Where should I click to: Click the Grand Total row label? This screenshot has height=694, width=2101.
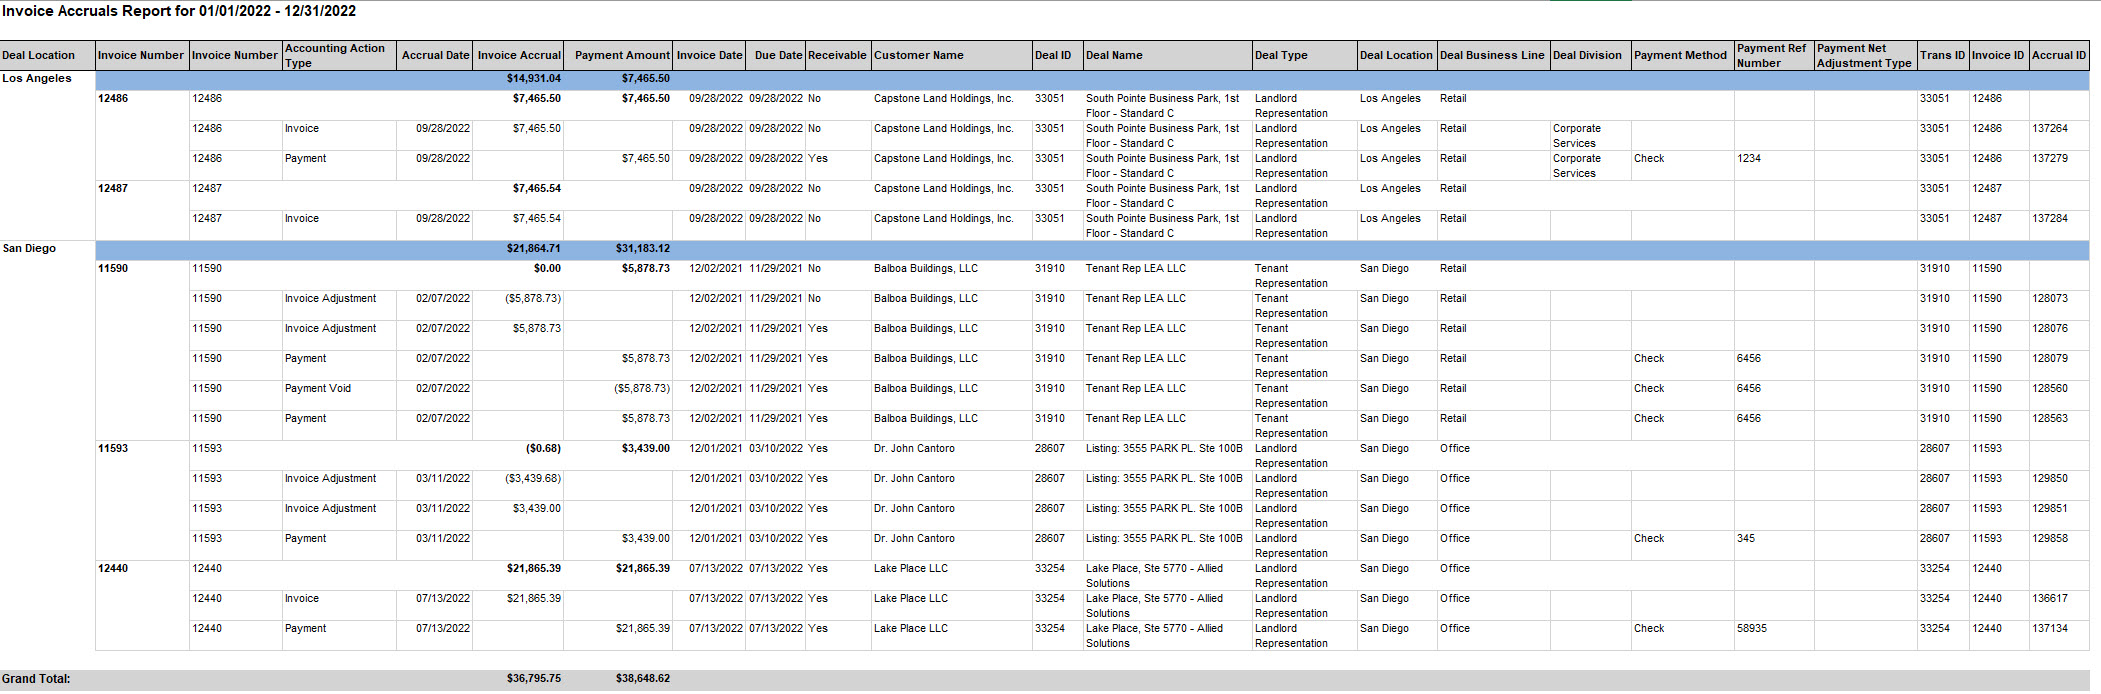click(36, 678)
